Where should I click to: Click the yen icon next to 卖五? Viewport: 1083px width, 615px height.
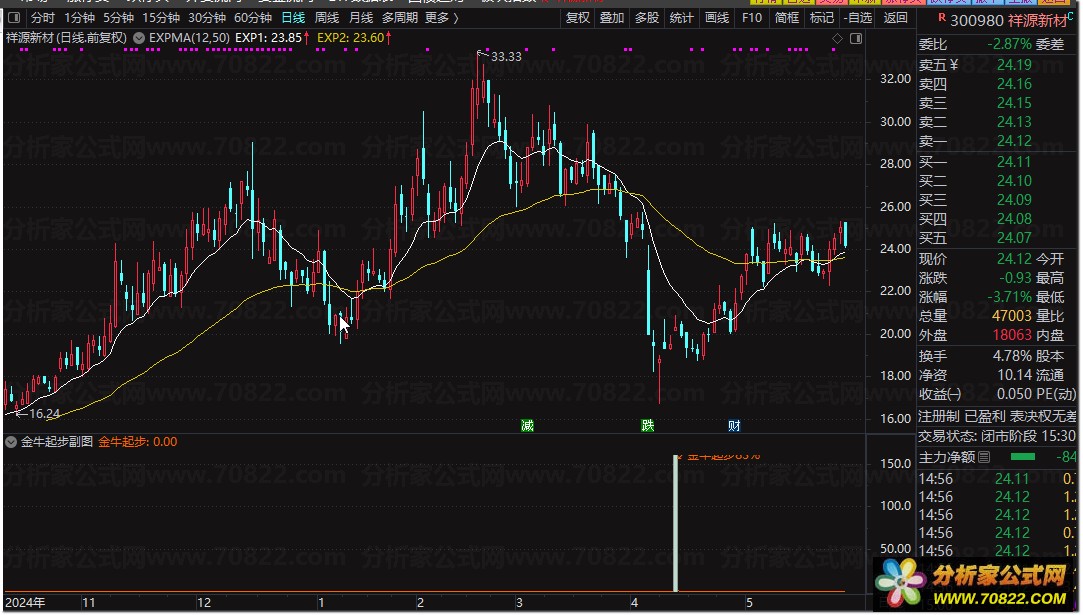(954, 65)
